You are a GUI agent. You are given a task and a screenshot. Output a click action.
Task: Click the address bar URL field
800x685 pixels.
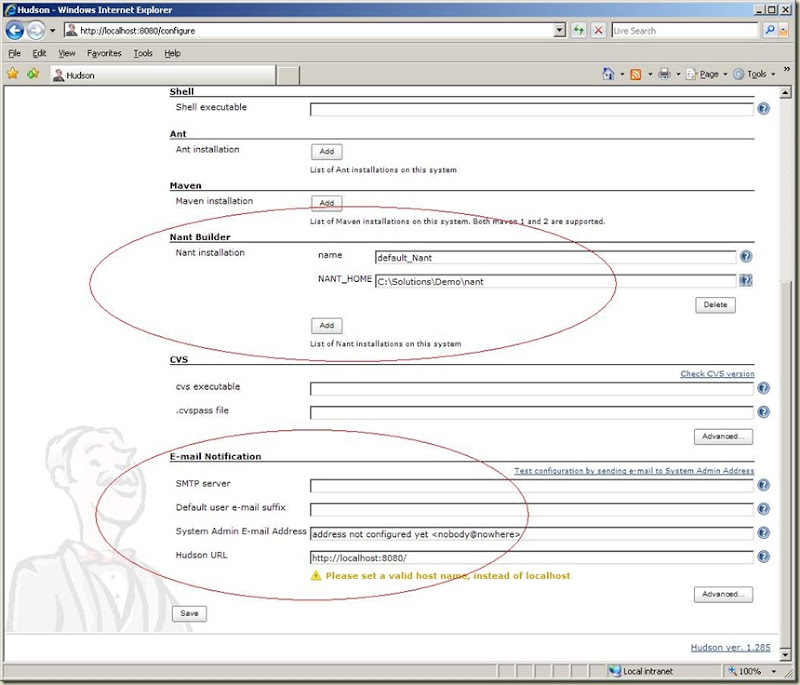click(x=309, y=31)
